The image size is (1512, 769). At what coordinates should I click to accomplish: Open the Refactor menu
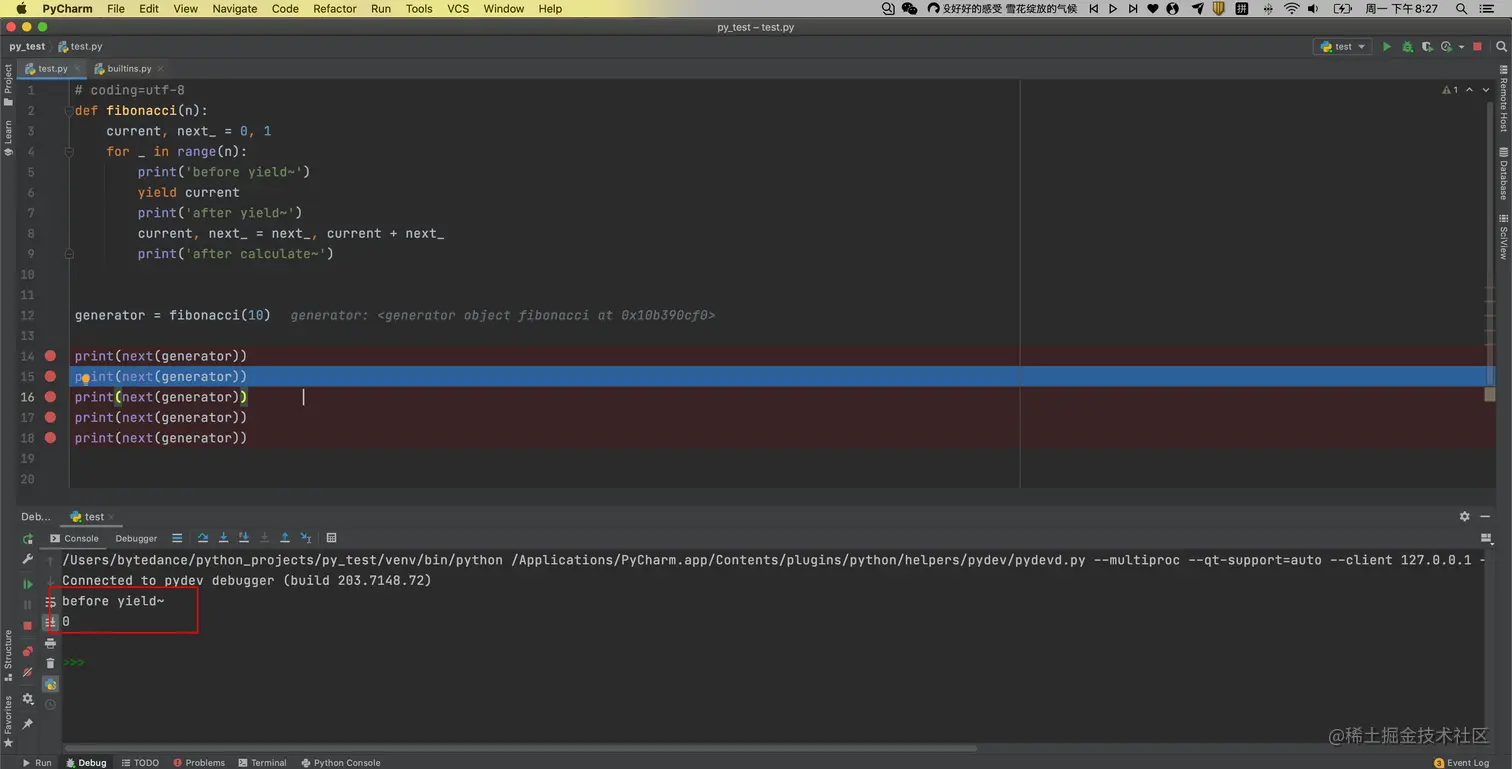335,9
